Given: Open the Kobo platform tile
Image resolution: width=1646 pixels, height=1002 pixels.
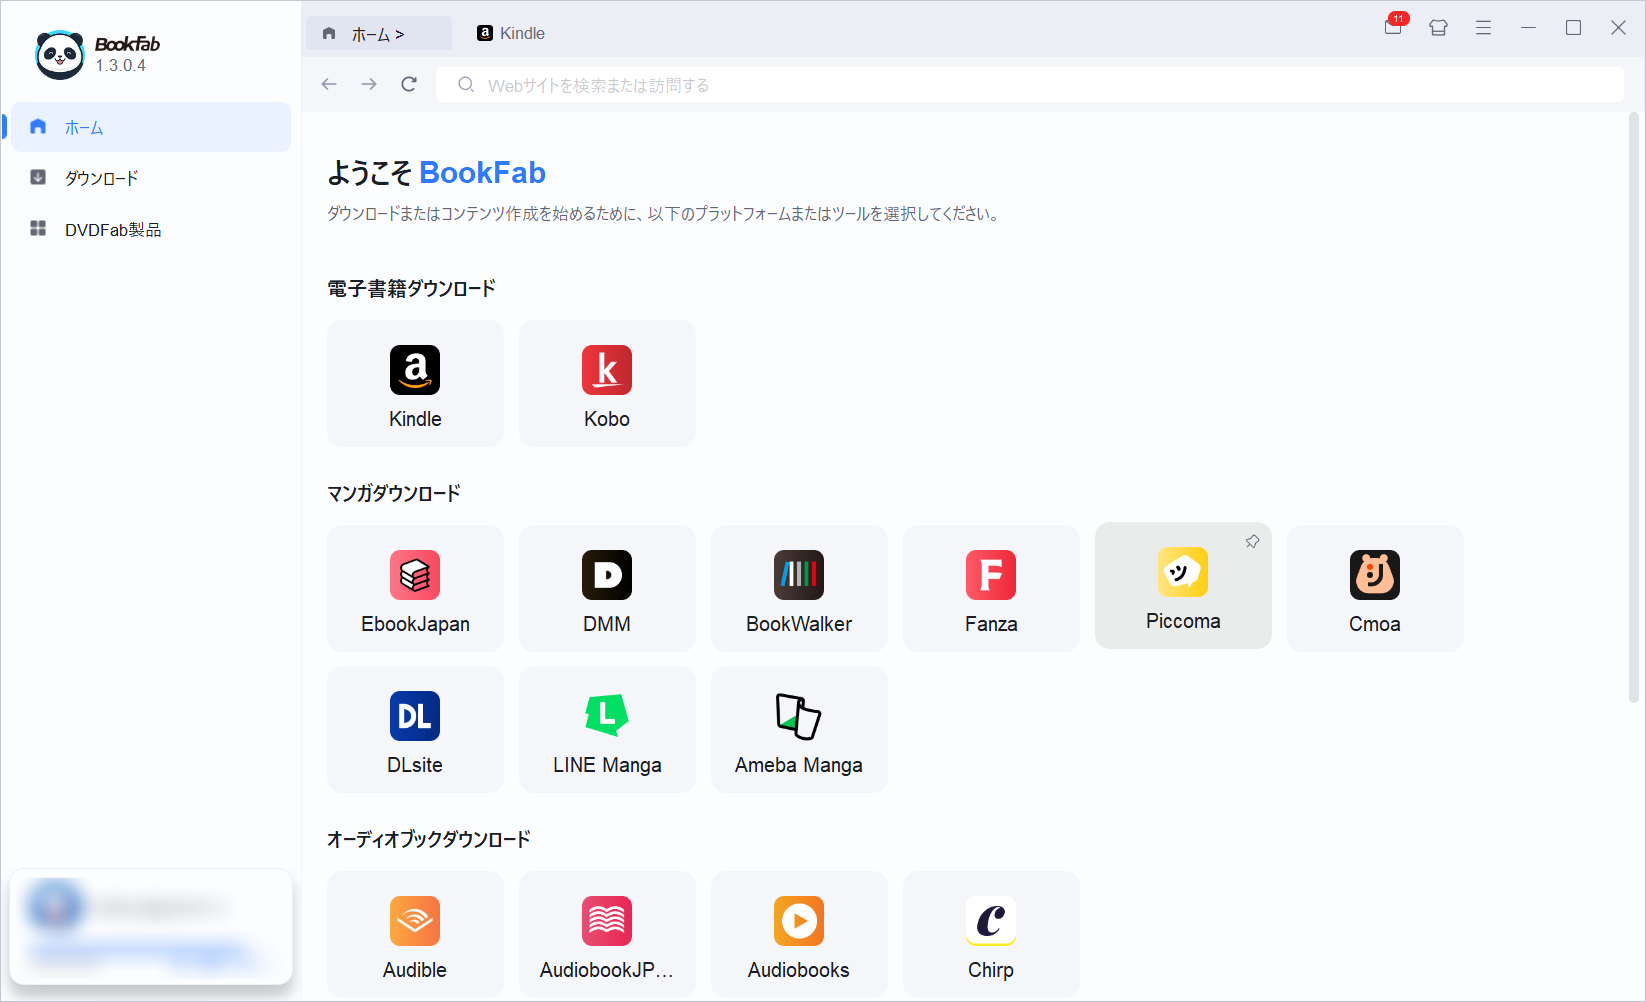Looking at the screenshot, I should coord(607,383).
